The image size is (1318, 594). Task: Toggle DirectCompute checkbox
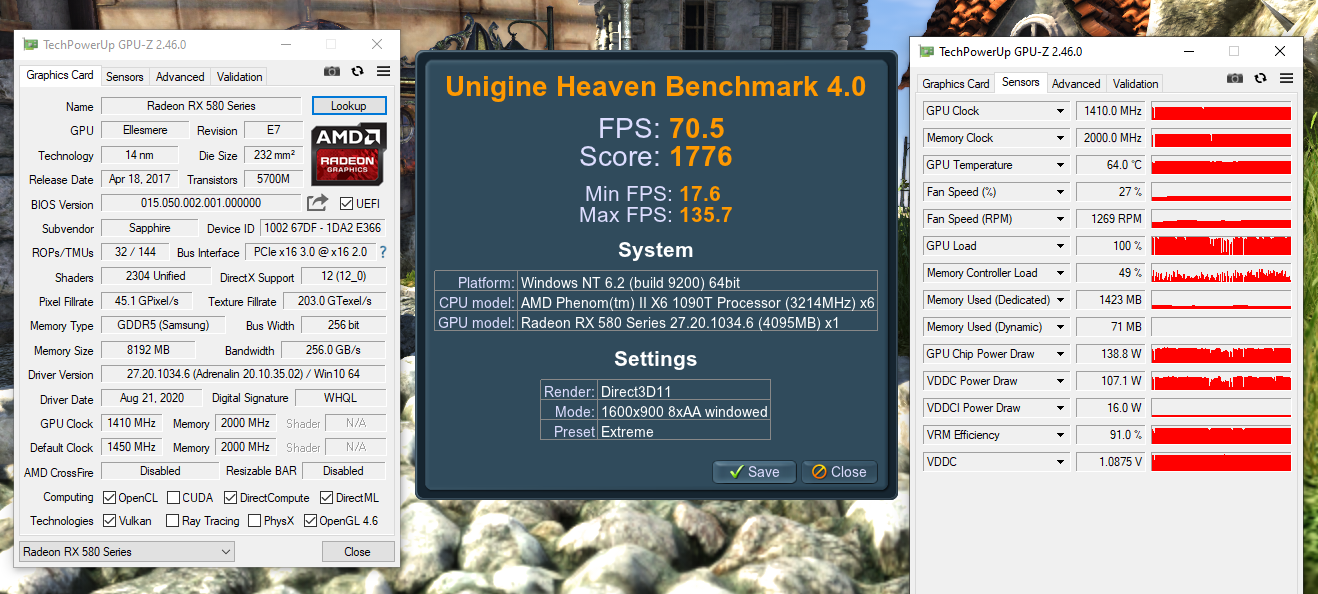click(x=230, y=497)
